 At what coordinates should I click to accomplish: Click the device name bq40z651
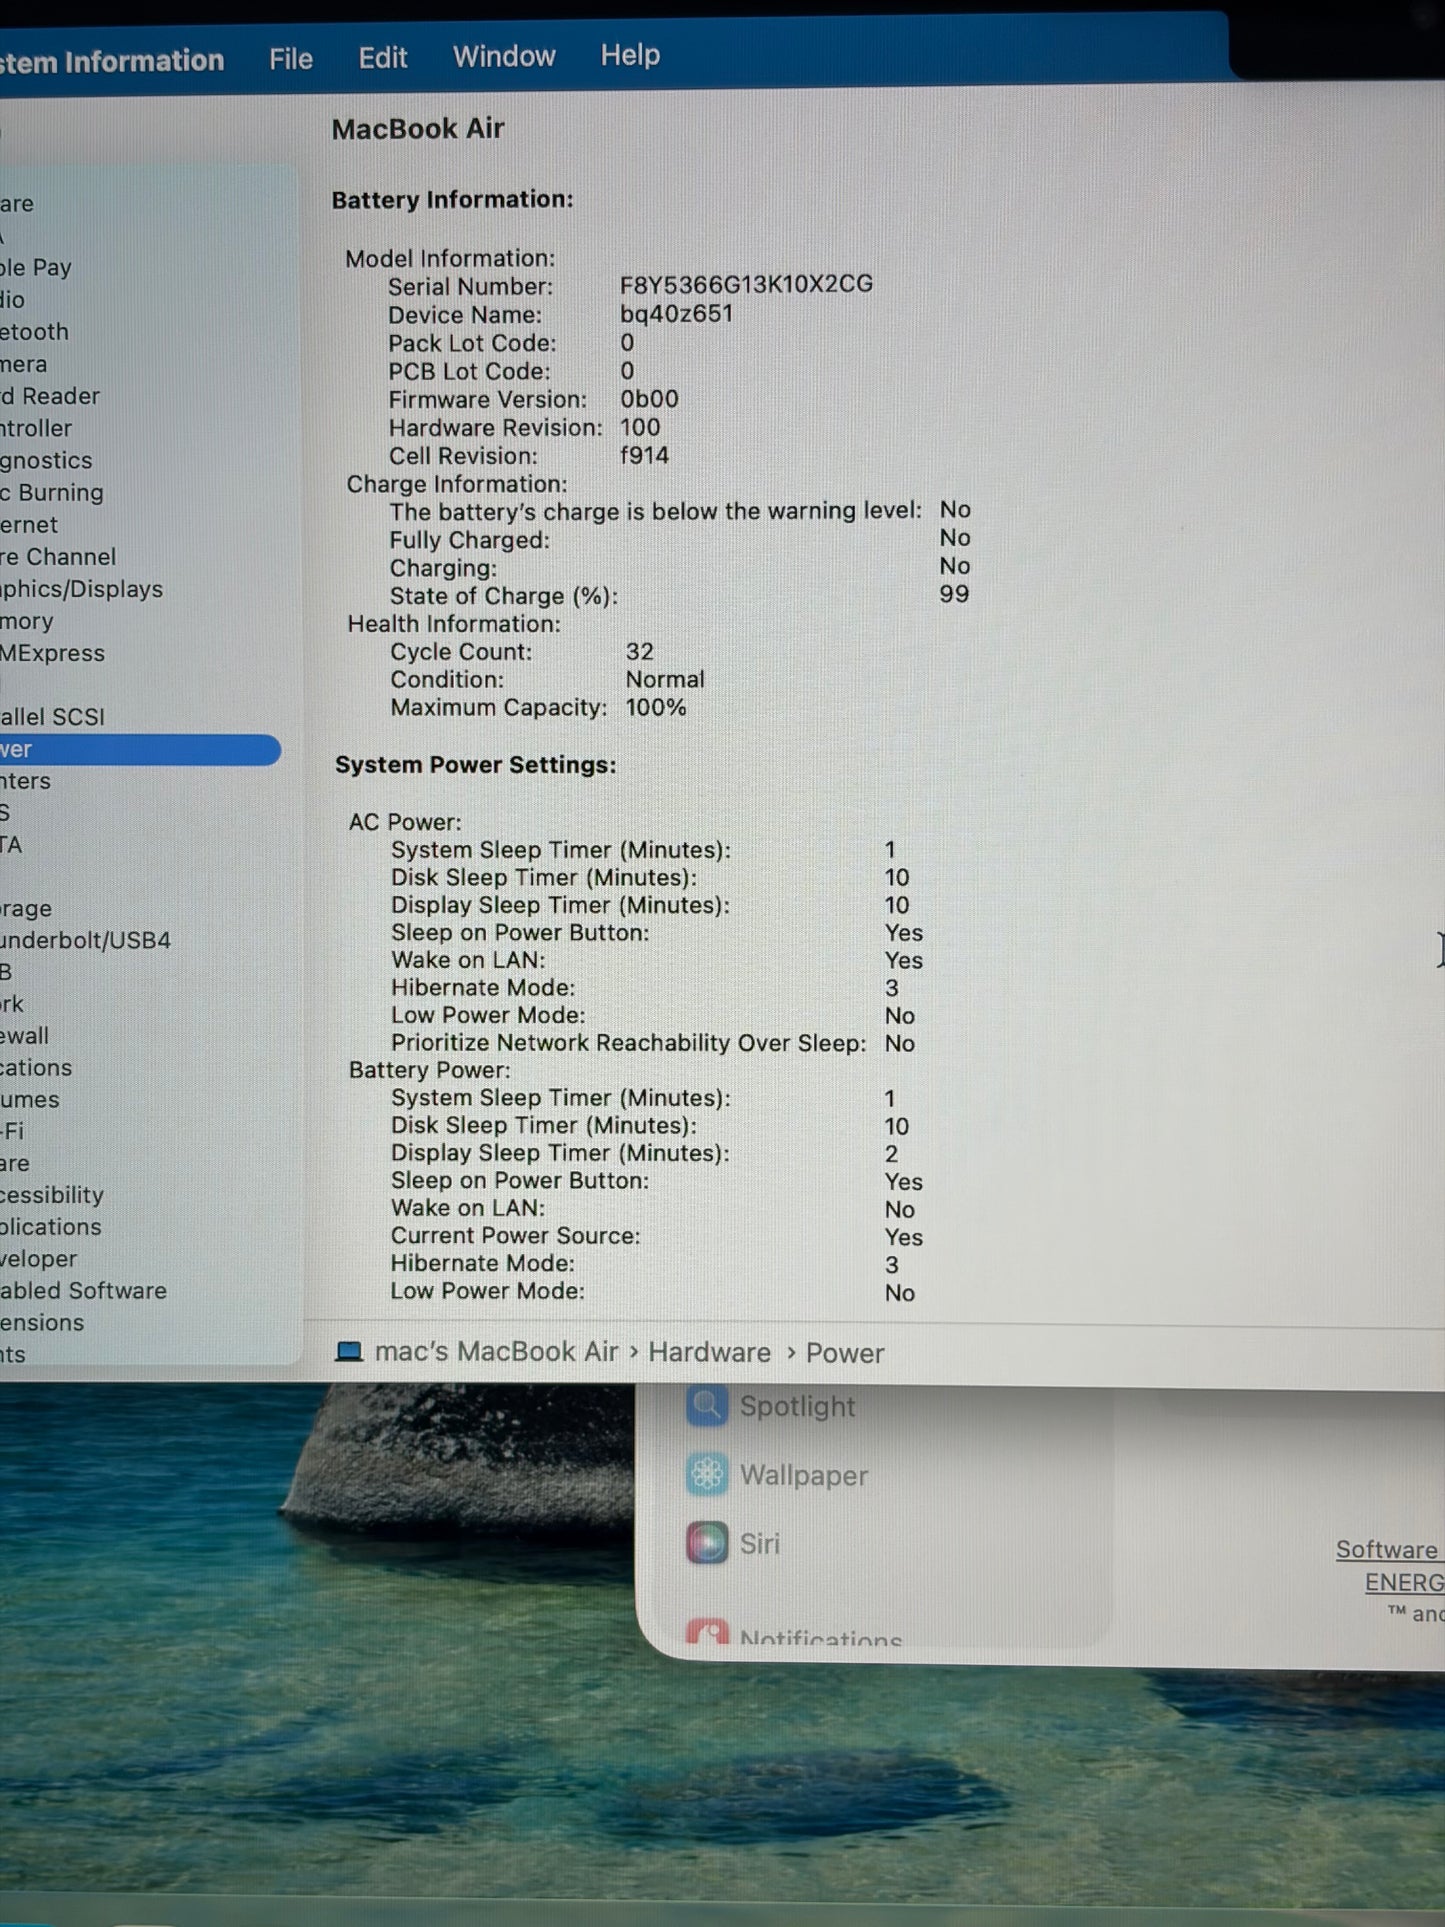[677, 313]
